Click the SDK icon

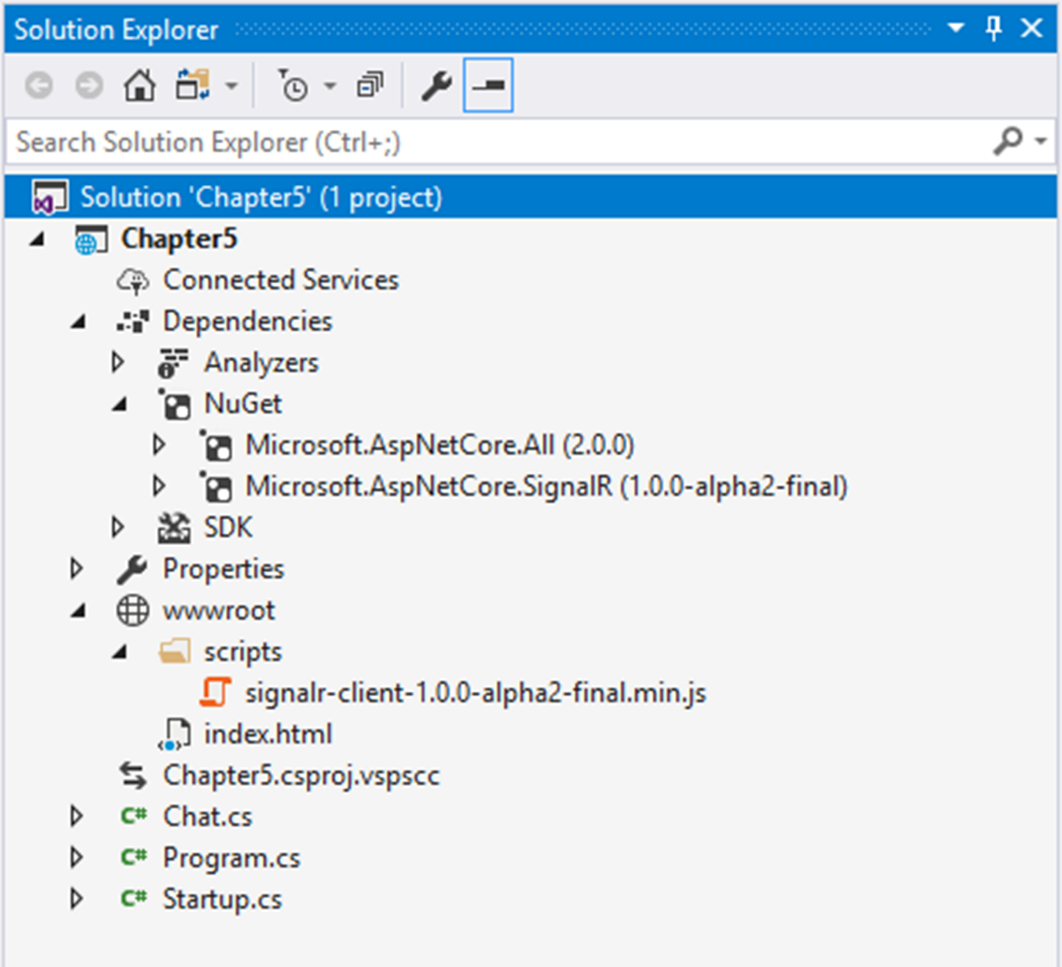click(x=174, y=528)
